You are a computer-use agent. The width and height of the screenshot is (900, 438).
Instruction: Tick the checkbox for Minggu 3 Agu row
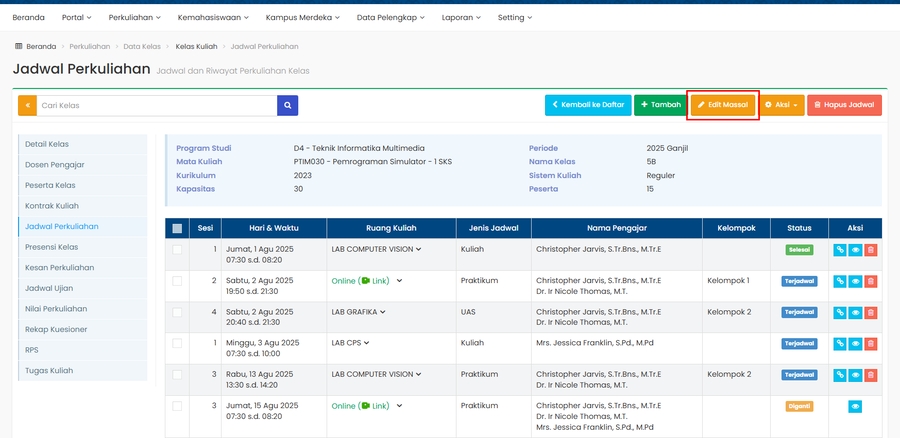pos(177,344)
